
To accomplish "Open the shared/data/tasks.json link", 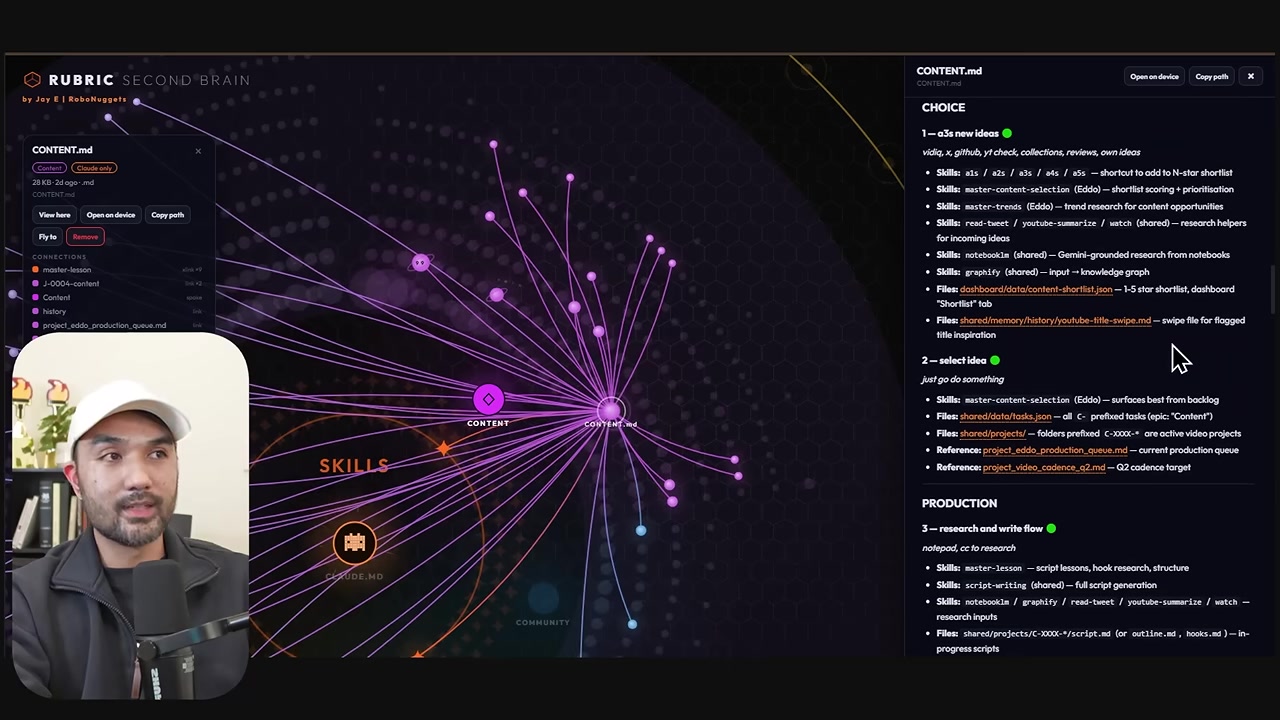I will coord(1005,416).
